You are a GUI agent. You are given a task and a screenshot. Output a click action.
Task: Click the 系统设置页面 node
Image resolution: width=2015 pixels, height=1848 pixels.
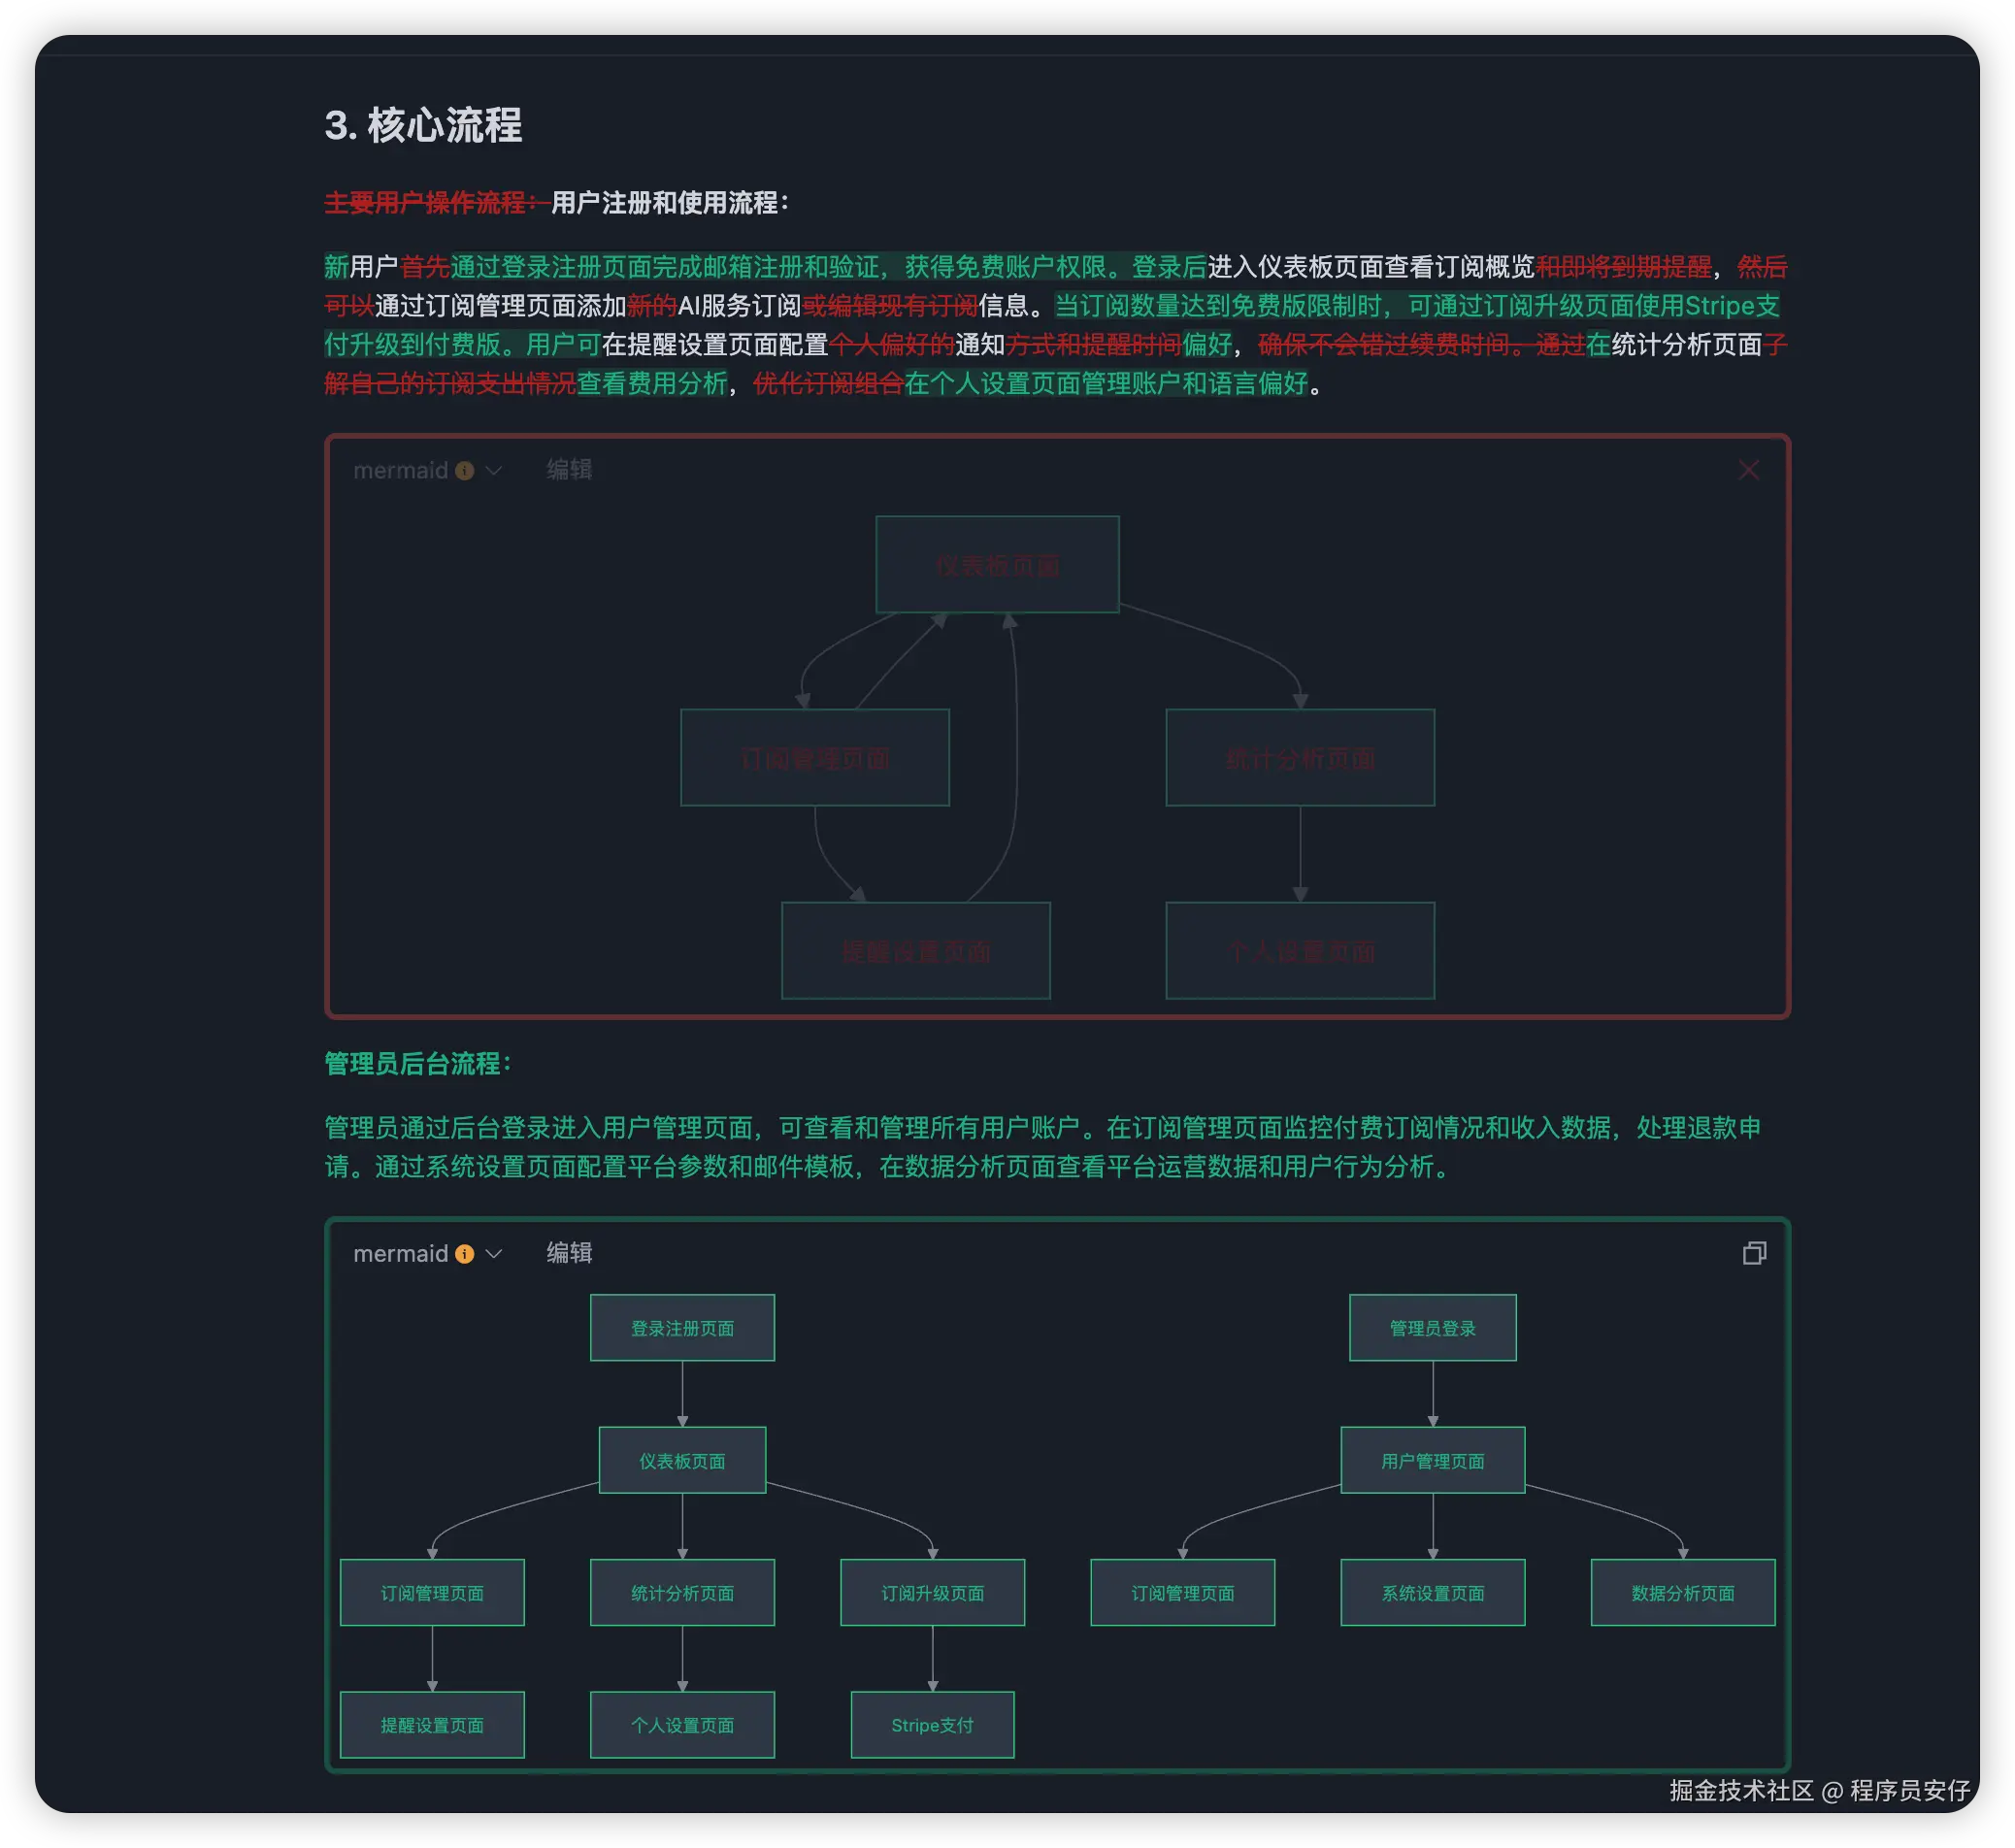(1432, 1592)
